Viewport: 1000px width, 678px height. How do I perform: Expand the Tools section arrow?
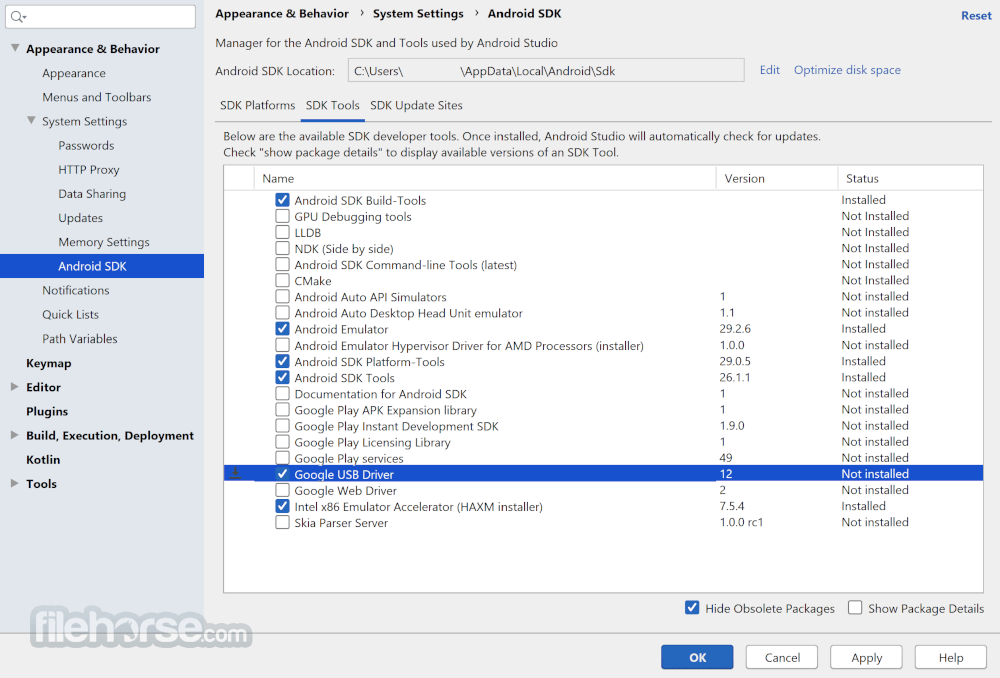pos(15,483)
